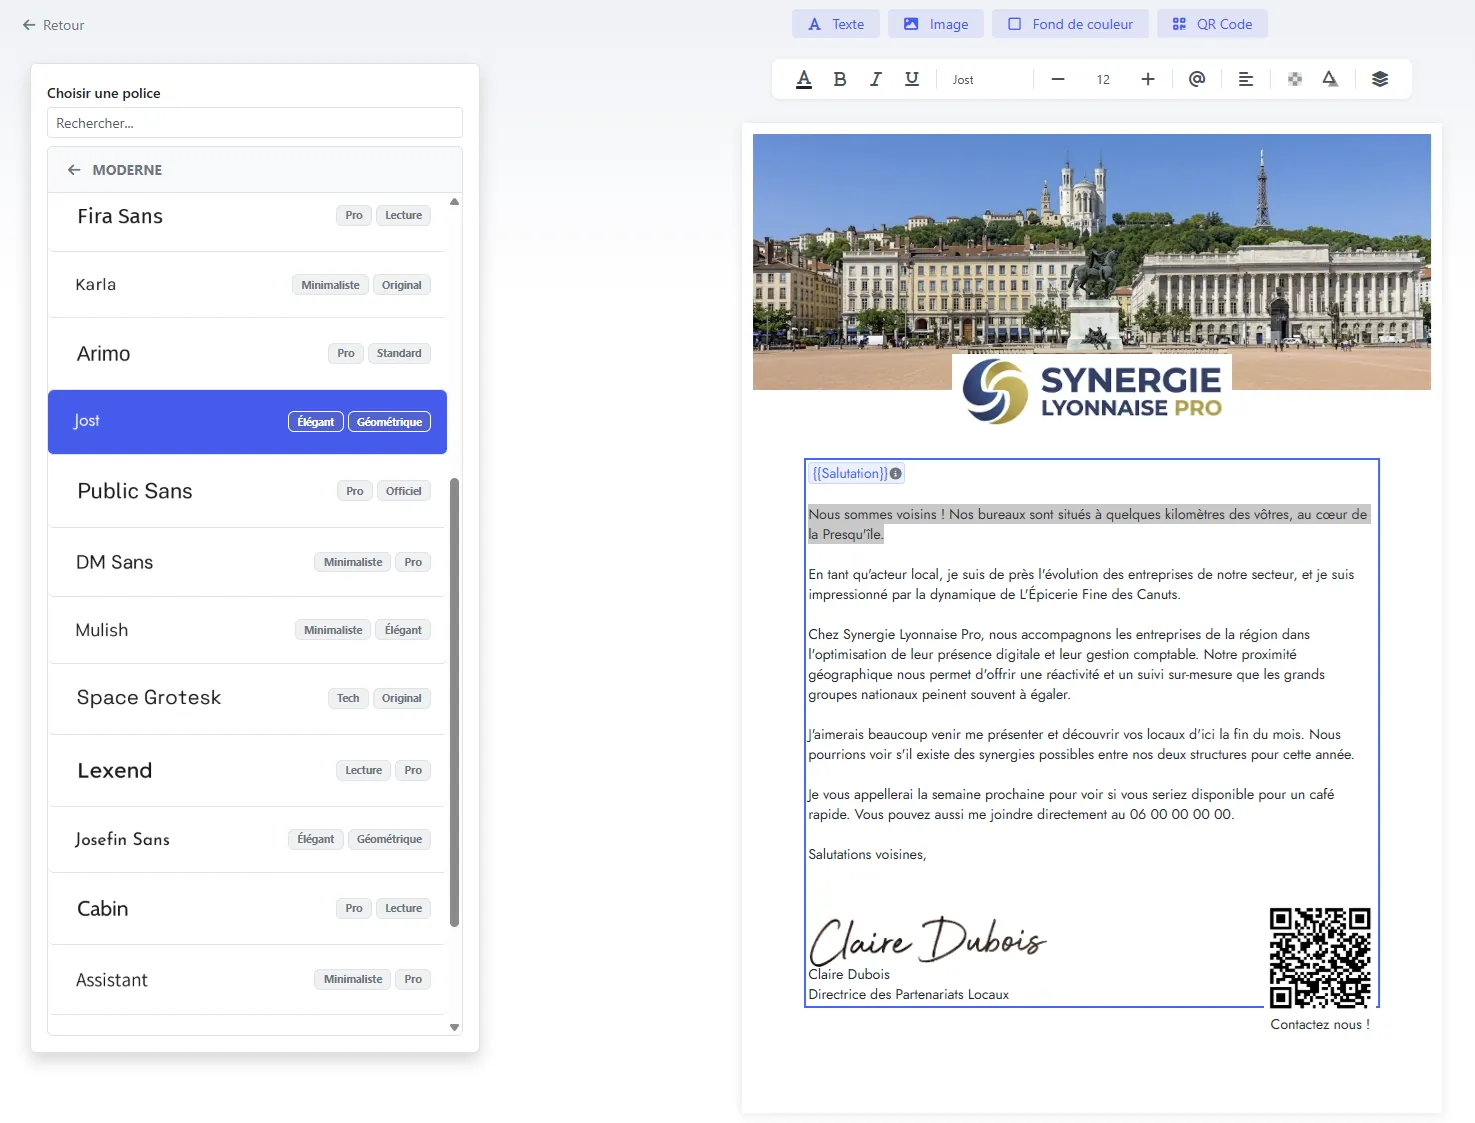Click the @ variable insert icon
The width and height of the screenshot is (1475, 1123).
tap(1197, 79)
